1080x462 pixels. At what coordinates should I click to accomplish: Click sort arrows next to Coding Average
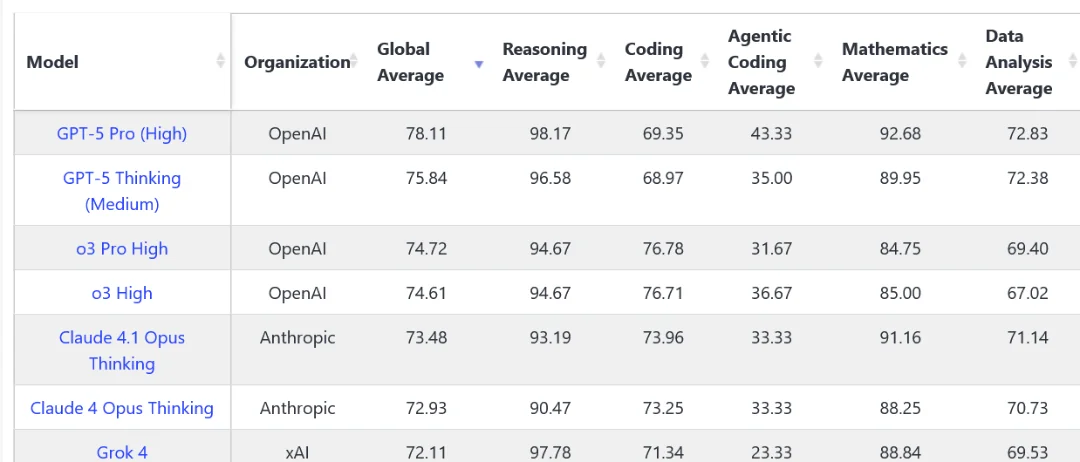pos(706,62)
